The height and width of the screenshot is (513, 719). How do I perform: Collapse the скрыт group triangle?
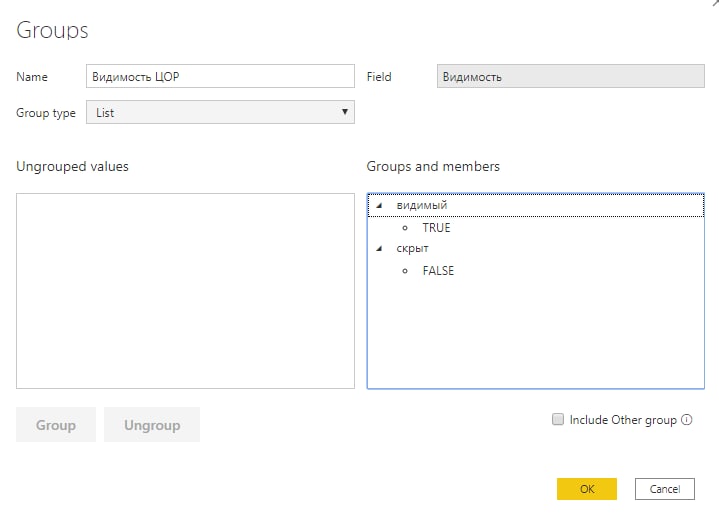379,248
